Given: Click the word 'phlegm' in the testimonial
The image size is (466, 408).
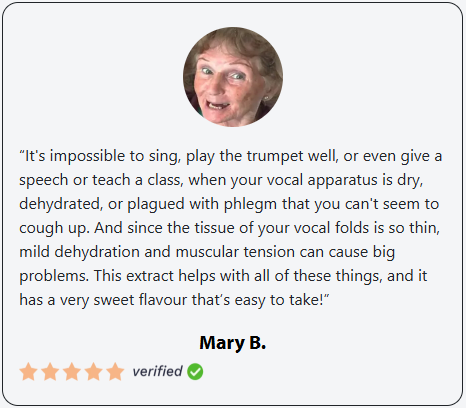Looking at the screenshot, I should 250,205.
